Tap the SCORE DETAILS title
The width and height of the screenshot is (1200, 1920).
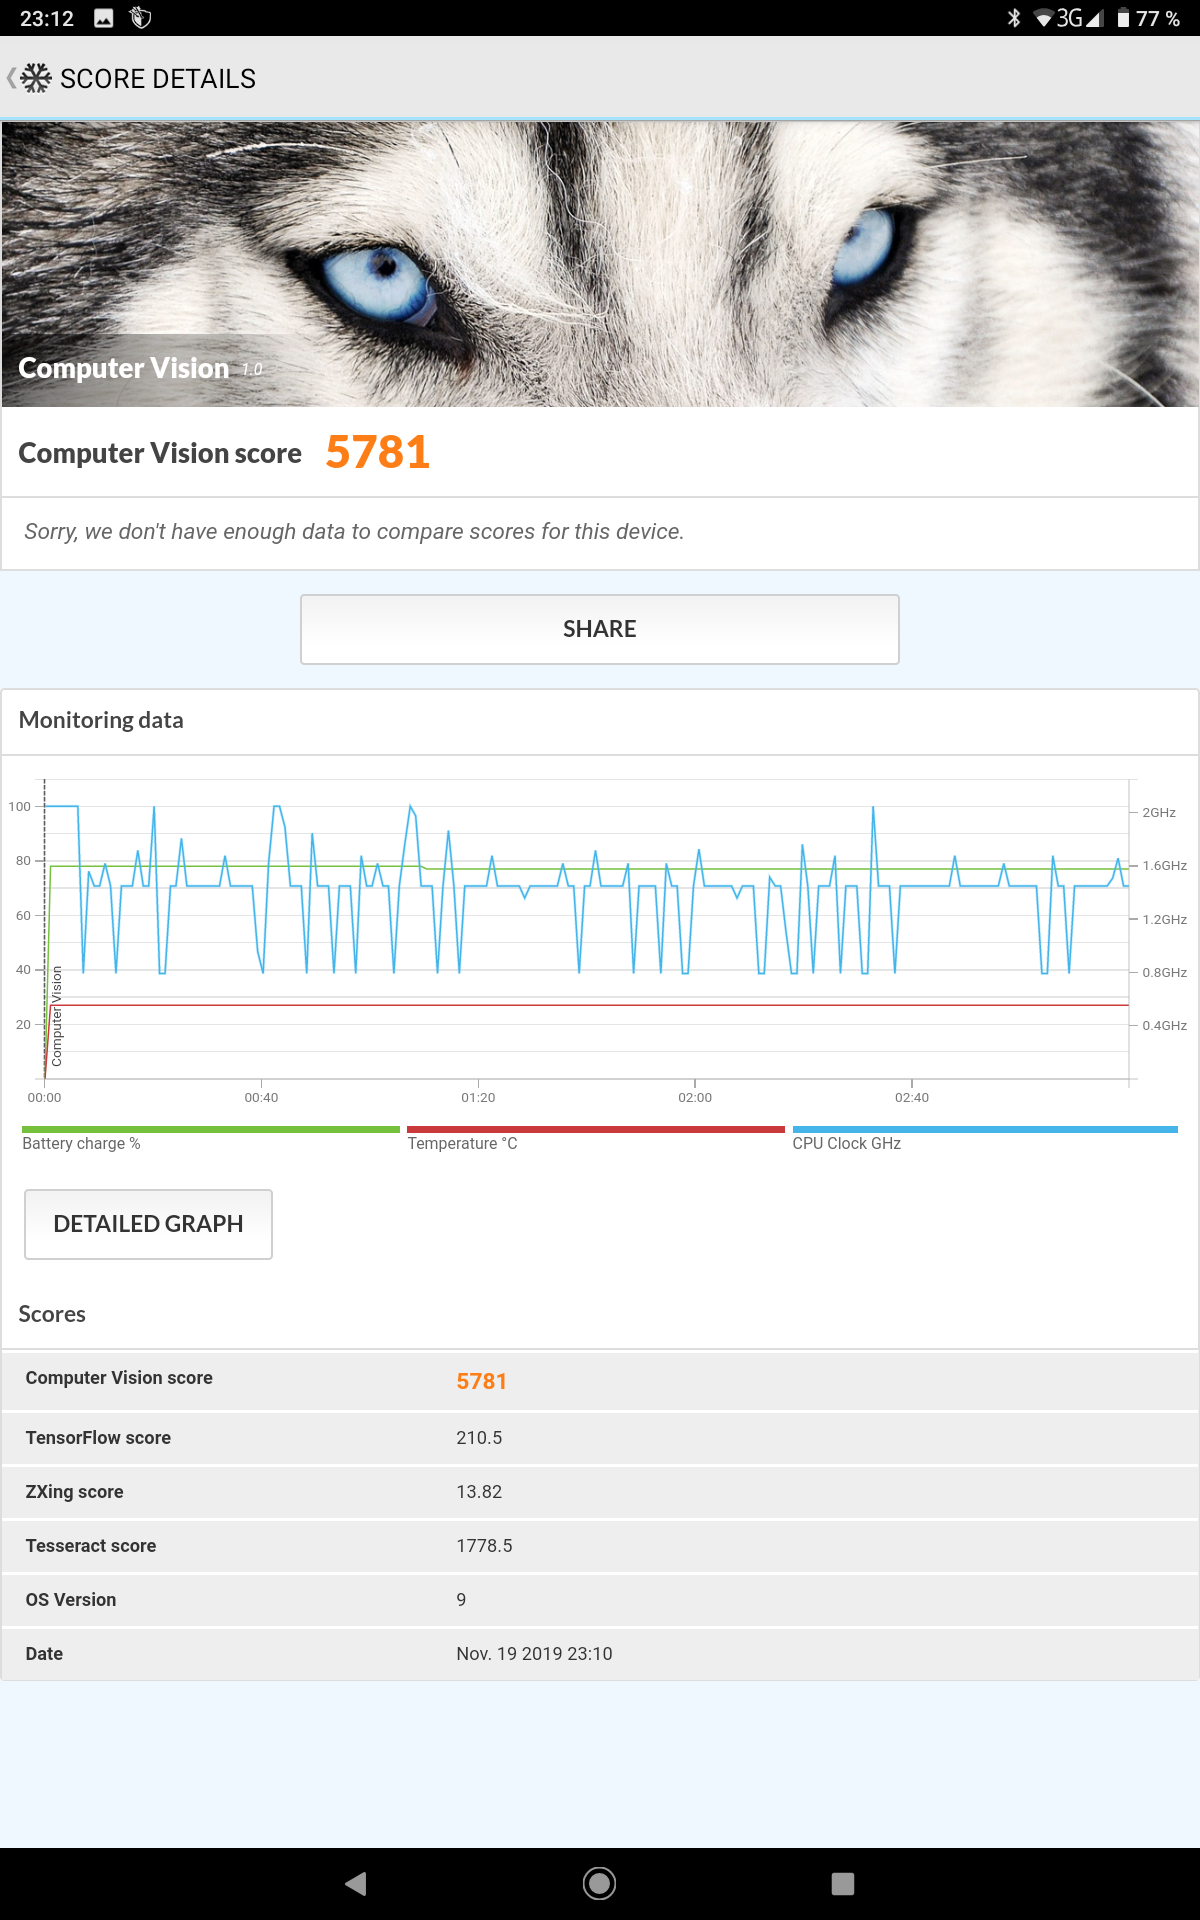coord(158,79)
